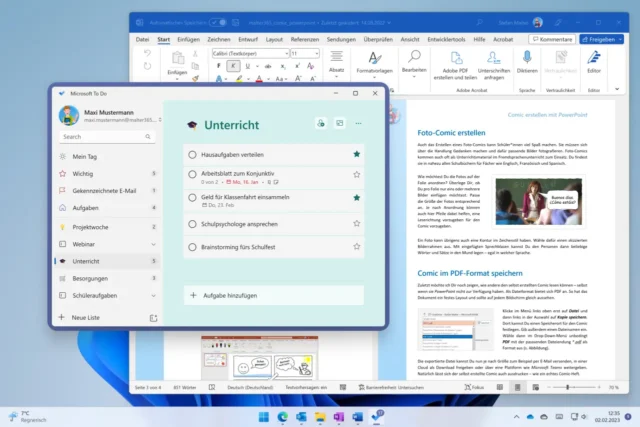
Task: Mark 'Hausaufgaben verteilen' as completed
Action: [x=192, y=154]
